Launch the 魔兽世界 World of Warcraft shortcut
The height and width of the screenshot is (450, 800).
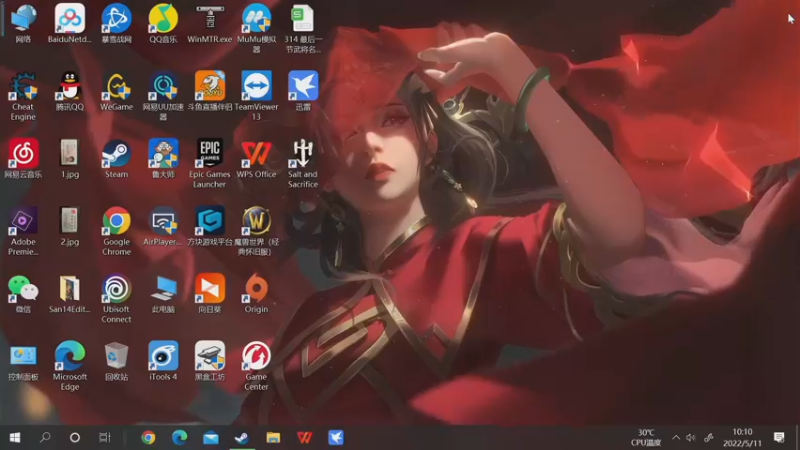(256, 231)
